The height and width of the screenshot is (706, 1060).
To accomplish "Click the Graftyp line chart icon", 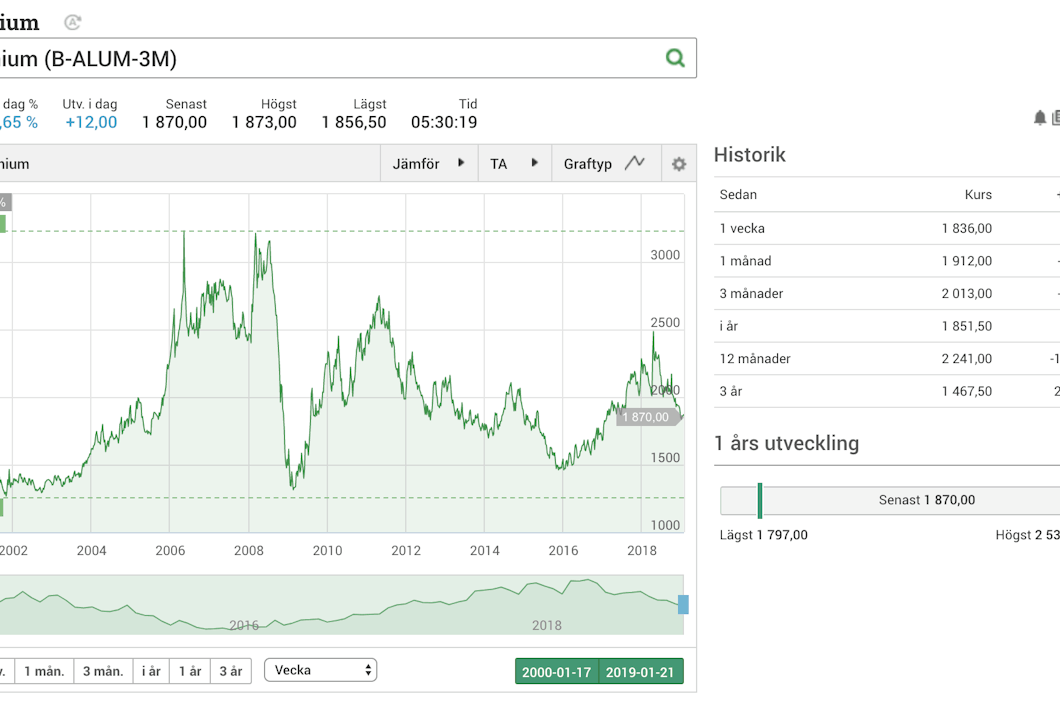I will 634,163.
